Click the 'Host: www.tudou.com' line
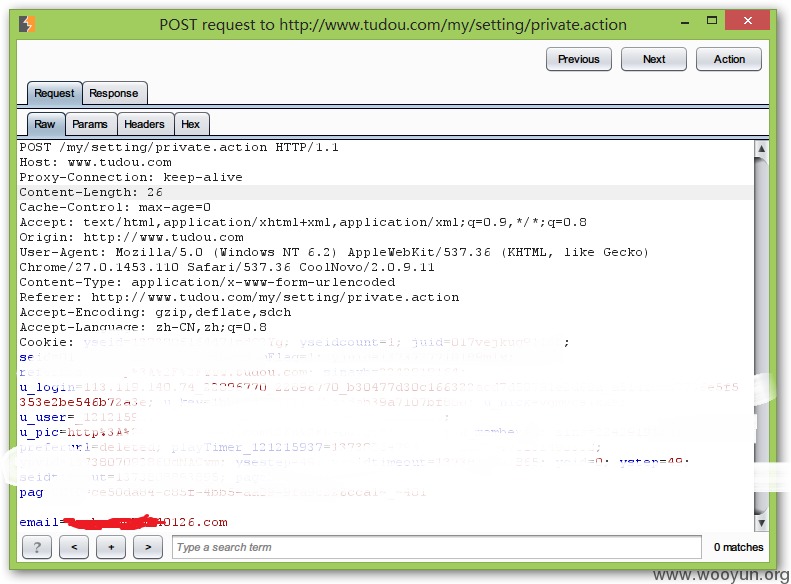The height and width of the screenshot is (584, 791). pyautogui.click(x=96, y=162)
